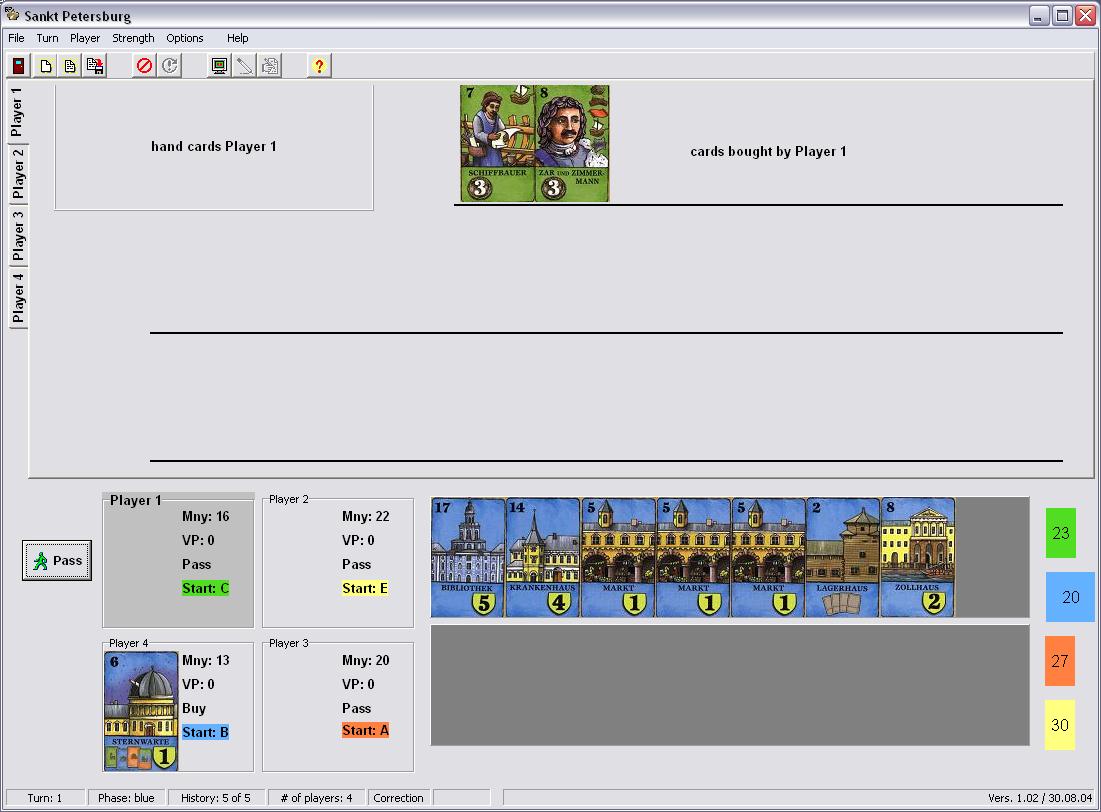Screen dimensions: 1101x812
Task: Click the 'hand cards Player 1' area
Action: (214, 147)
